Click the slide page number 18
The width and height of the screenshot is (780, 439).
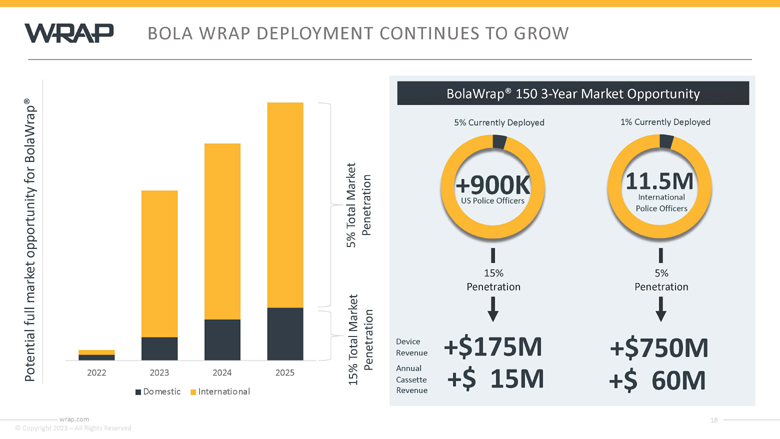(714, 420)
